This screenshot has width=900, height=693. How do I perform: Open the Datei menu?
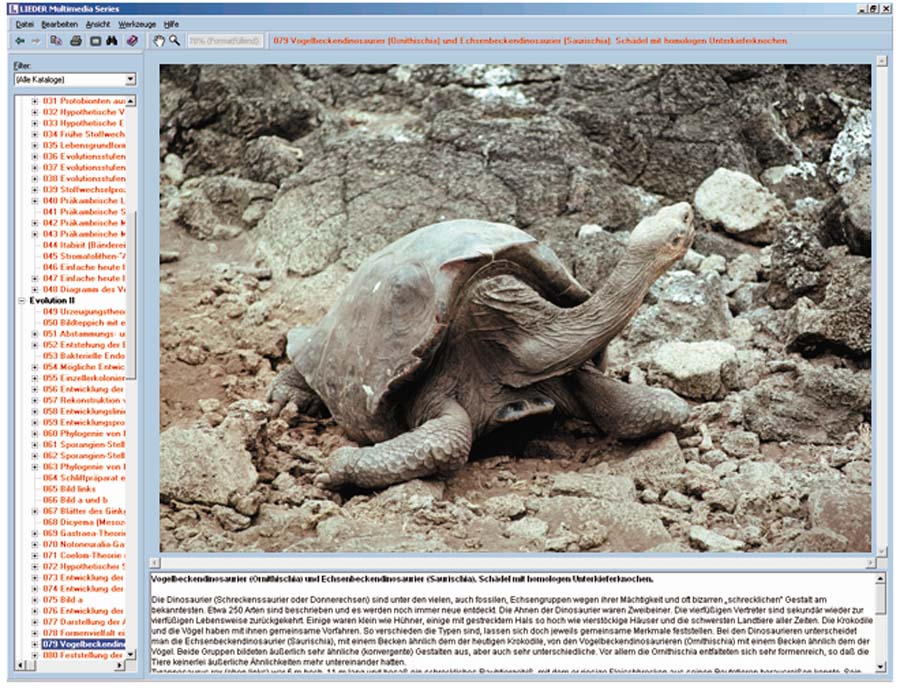24,22
